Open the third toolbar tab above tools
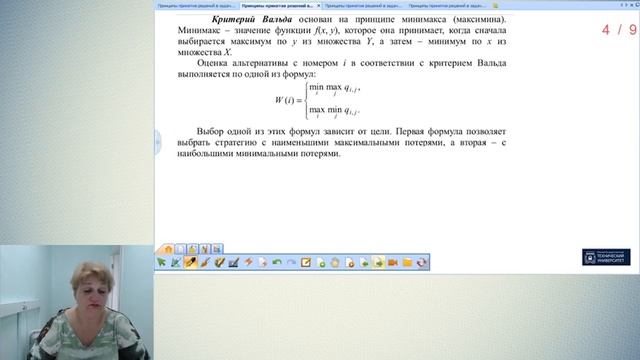The width and height of the screenshot is (640, 360). tap(193, 249)
